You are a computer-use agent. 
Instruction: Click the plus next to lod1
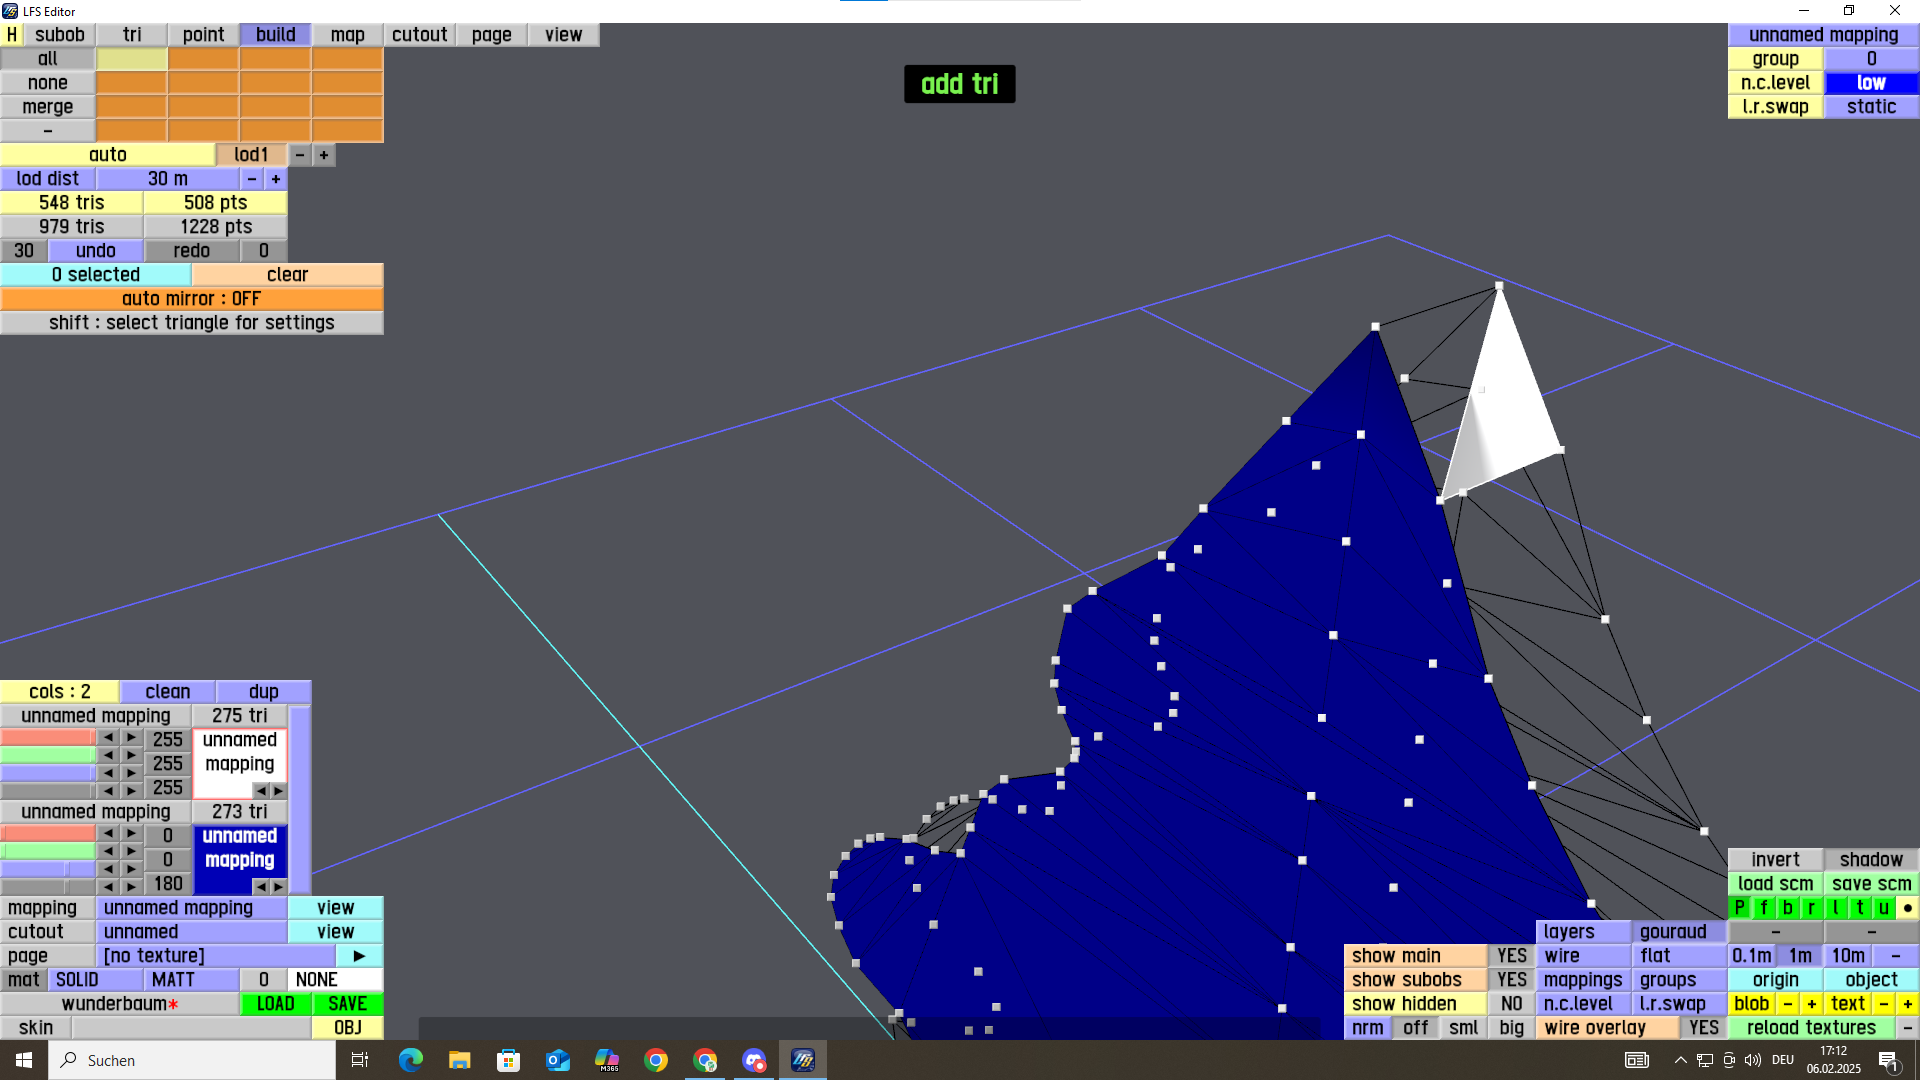click(323, 155)
